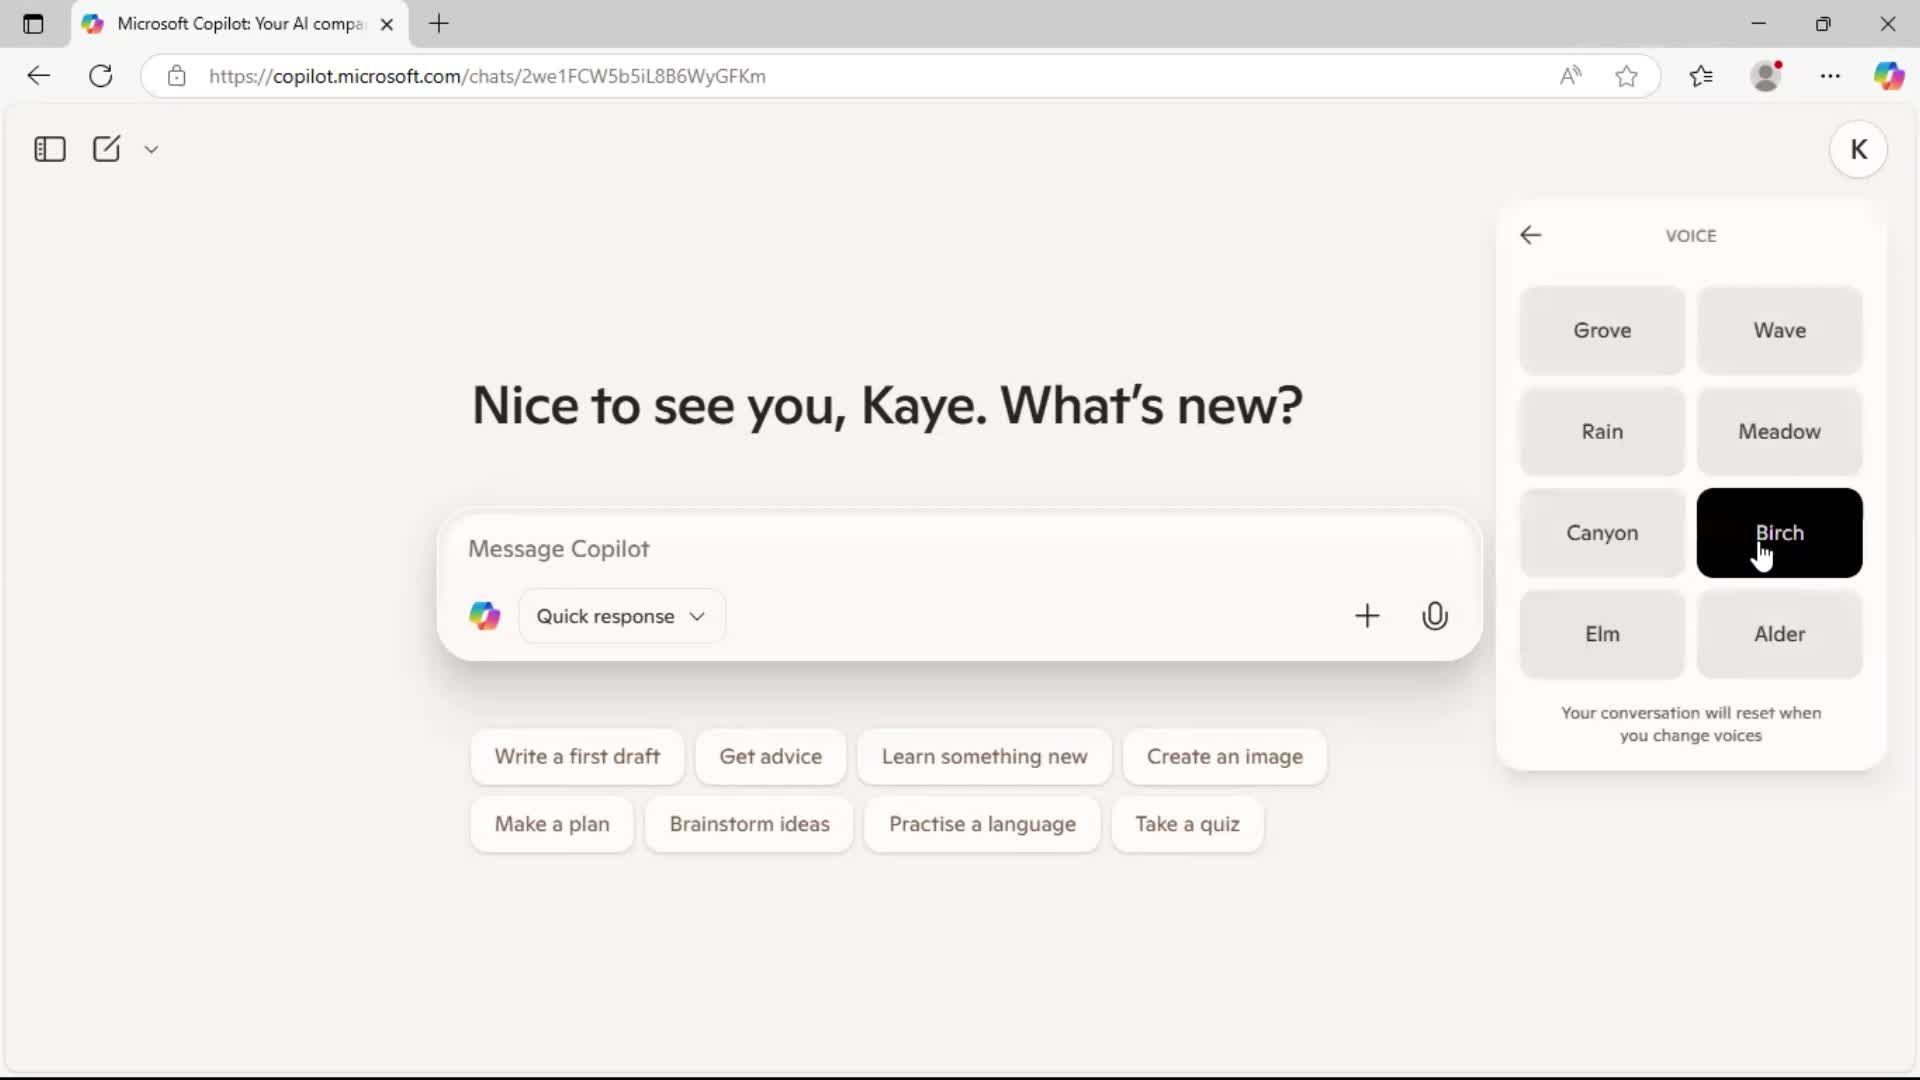
Task: Open the K profile avatar
Action: pyautogui.click(x=1858, y=149)
